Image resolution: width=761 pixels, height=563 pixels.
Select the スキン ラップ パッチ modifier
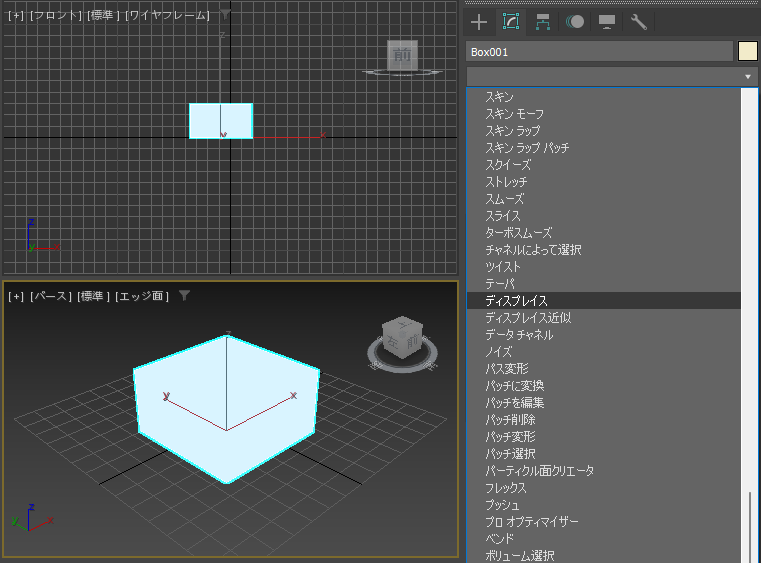point(604,148)
